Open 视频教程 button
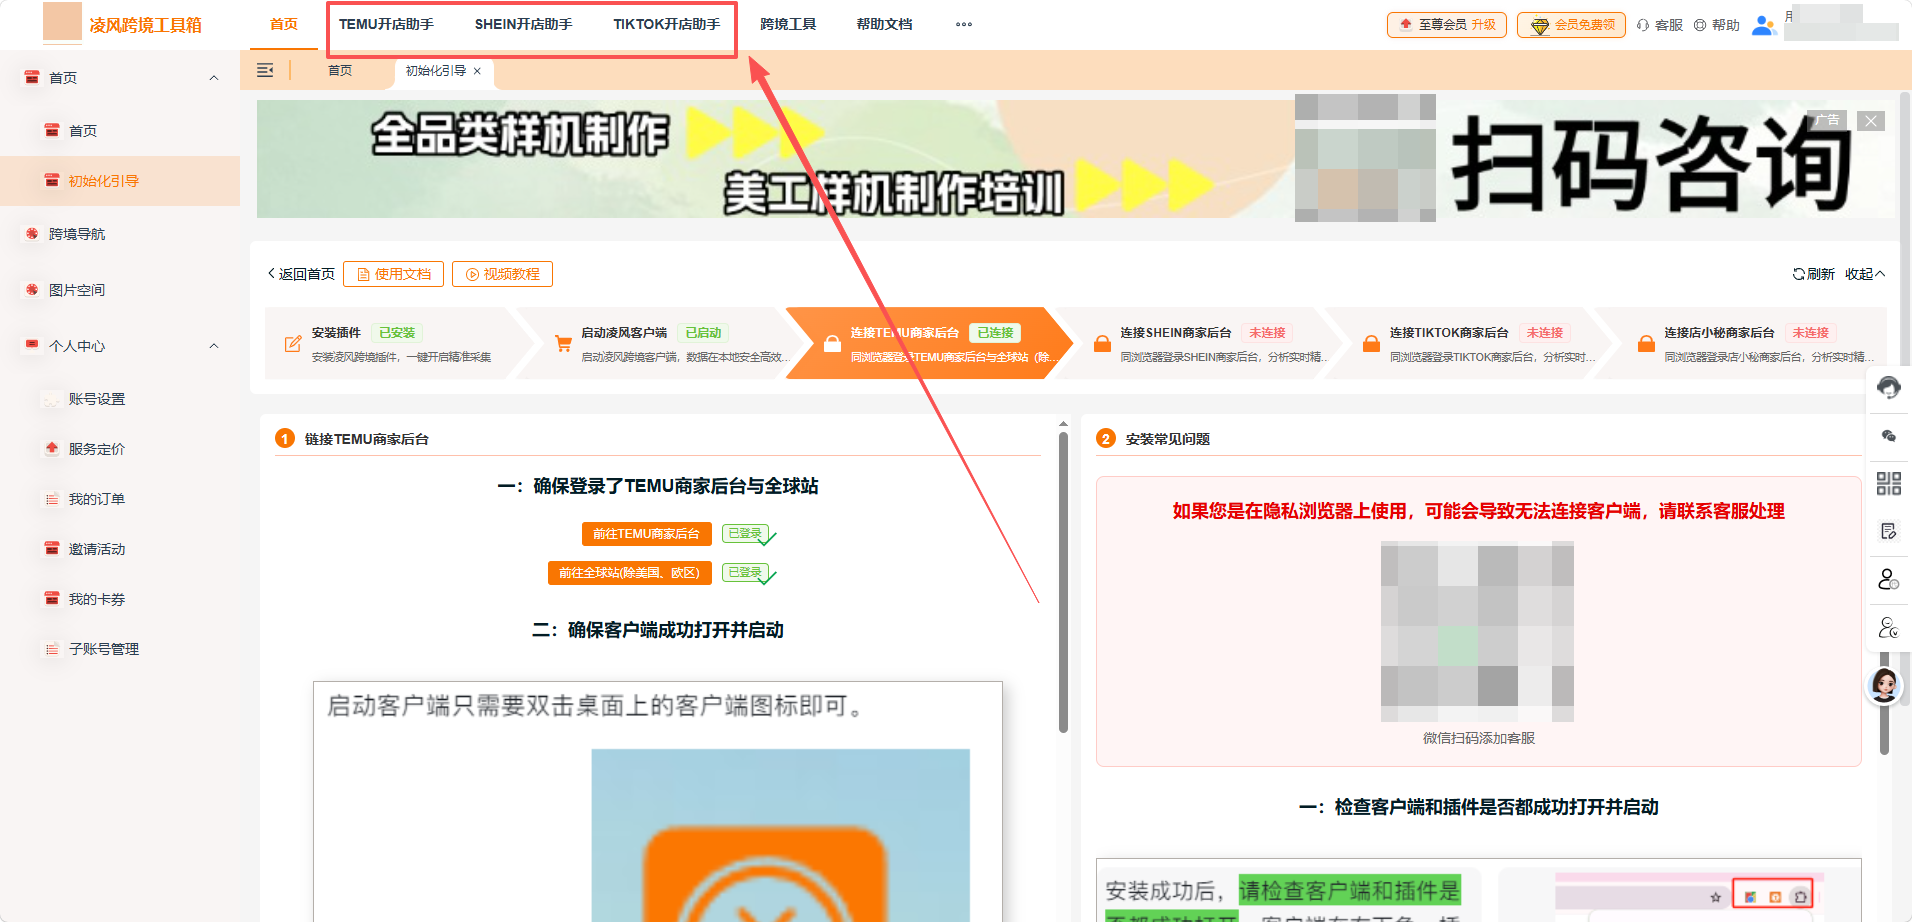1912x922 pixels. pyautogui.click(x=502, y=274)
